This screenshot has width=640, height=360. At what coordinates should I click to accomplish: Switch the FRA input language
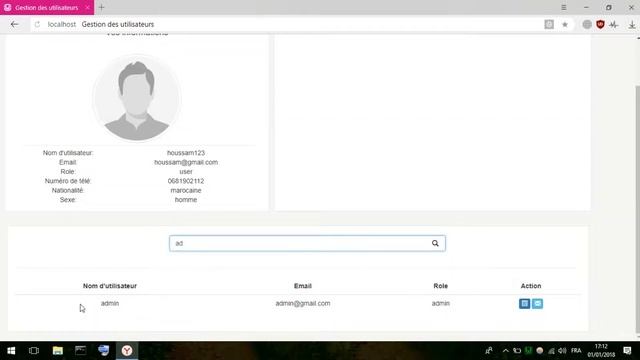[576, 351]
